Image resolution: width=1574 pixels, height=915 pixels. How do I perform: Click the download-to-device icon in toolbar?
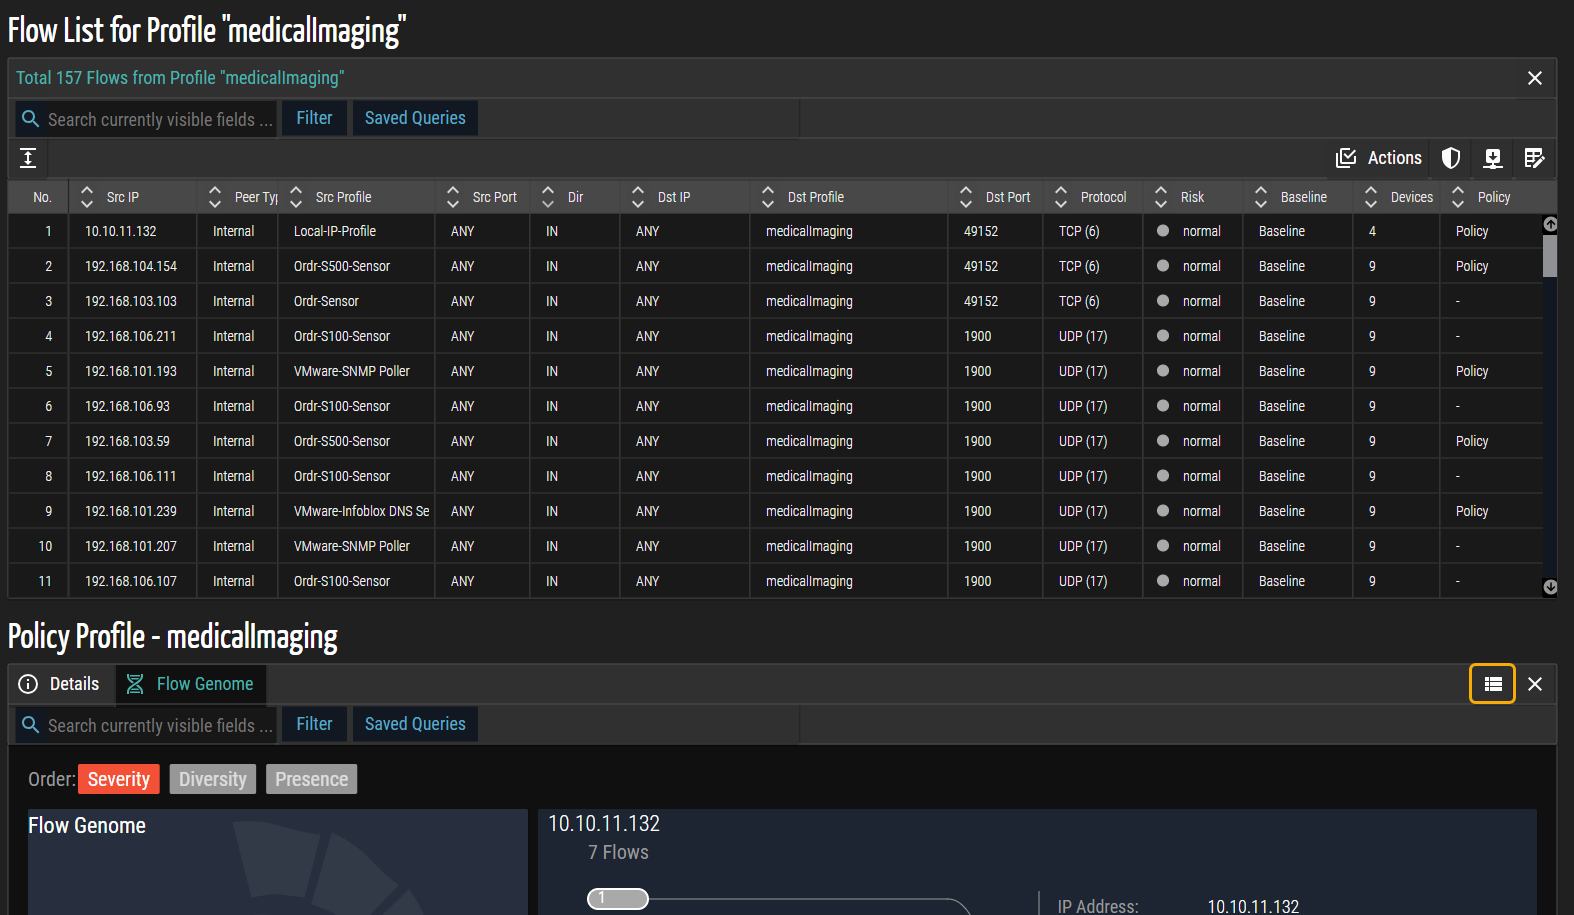pyautogui.click(x=1492, y=158)
